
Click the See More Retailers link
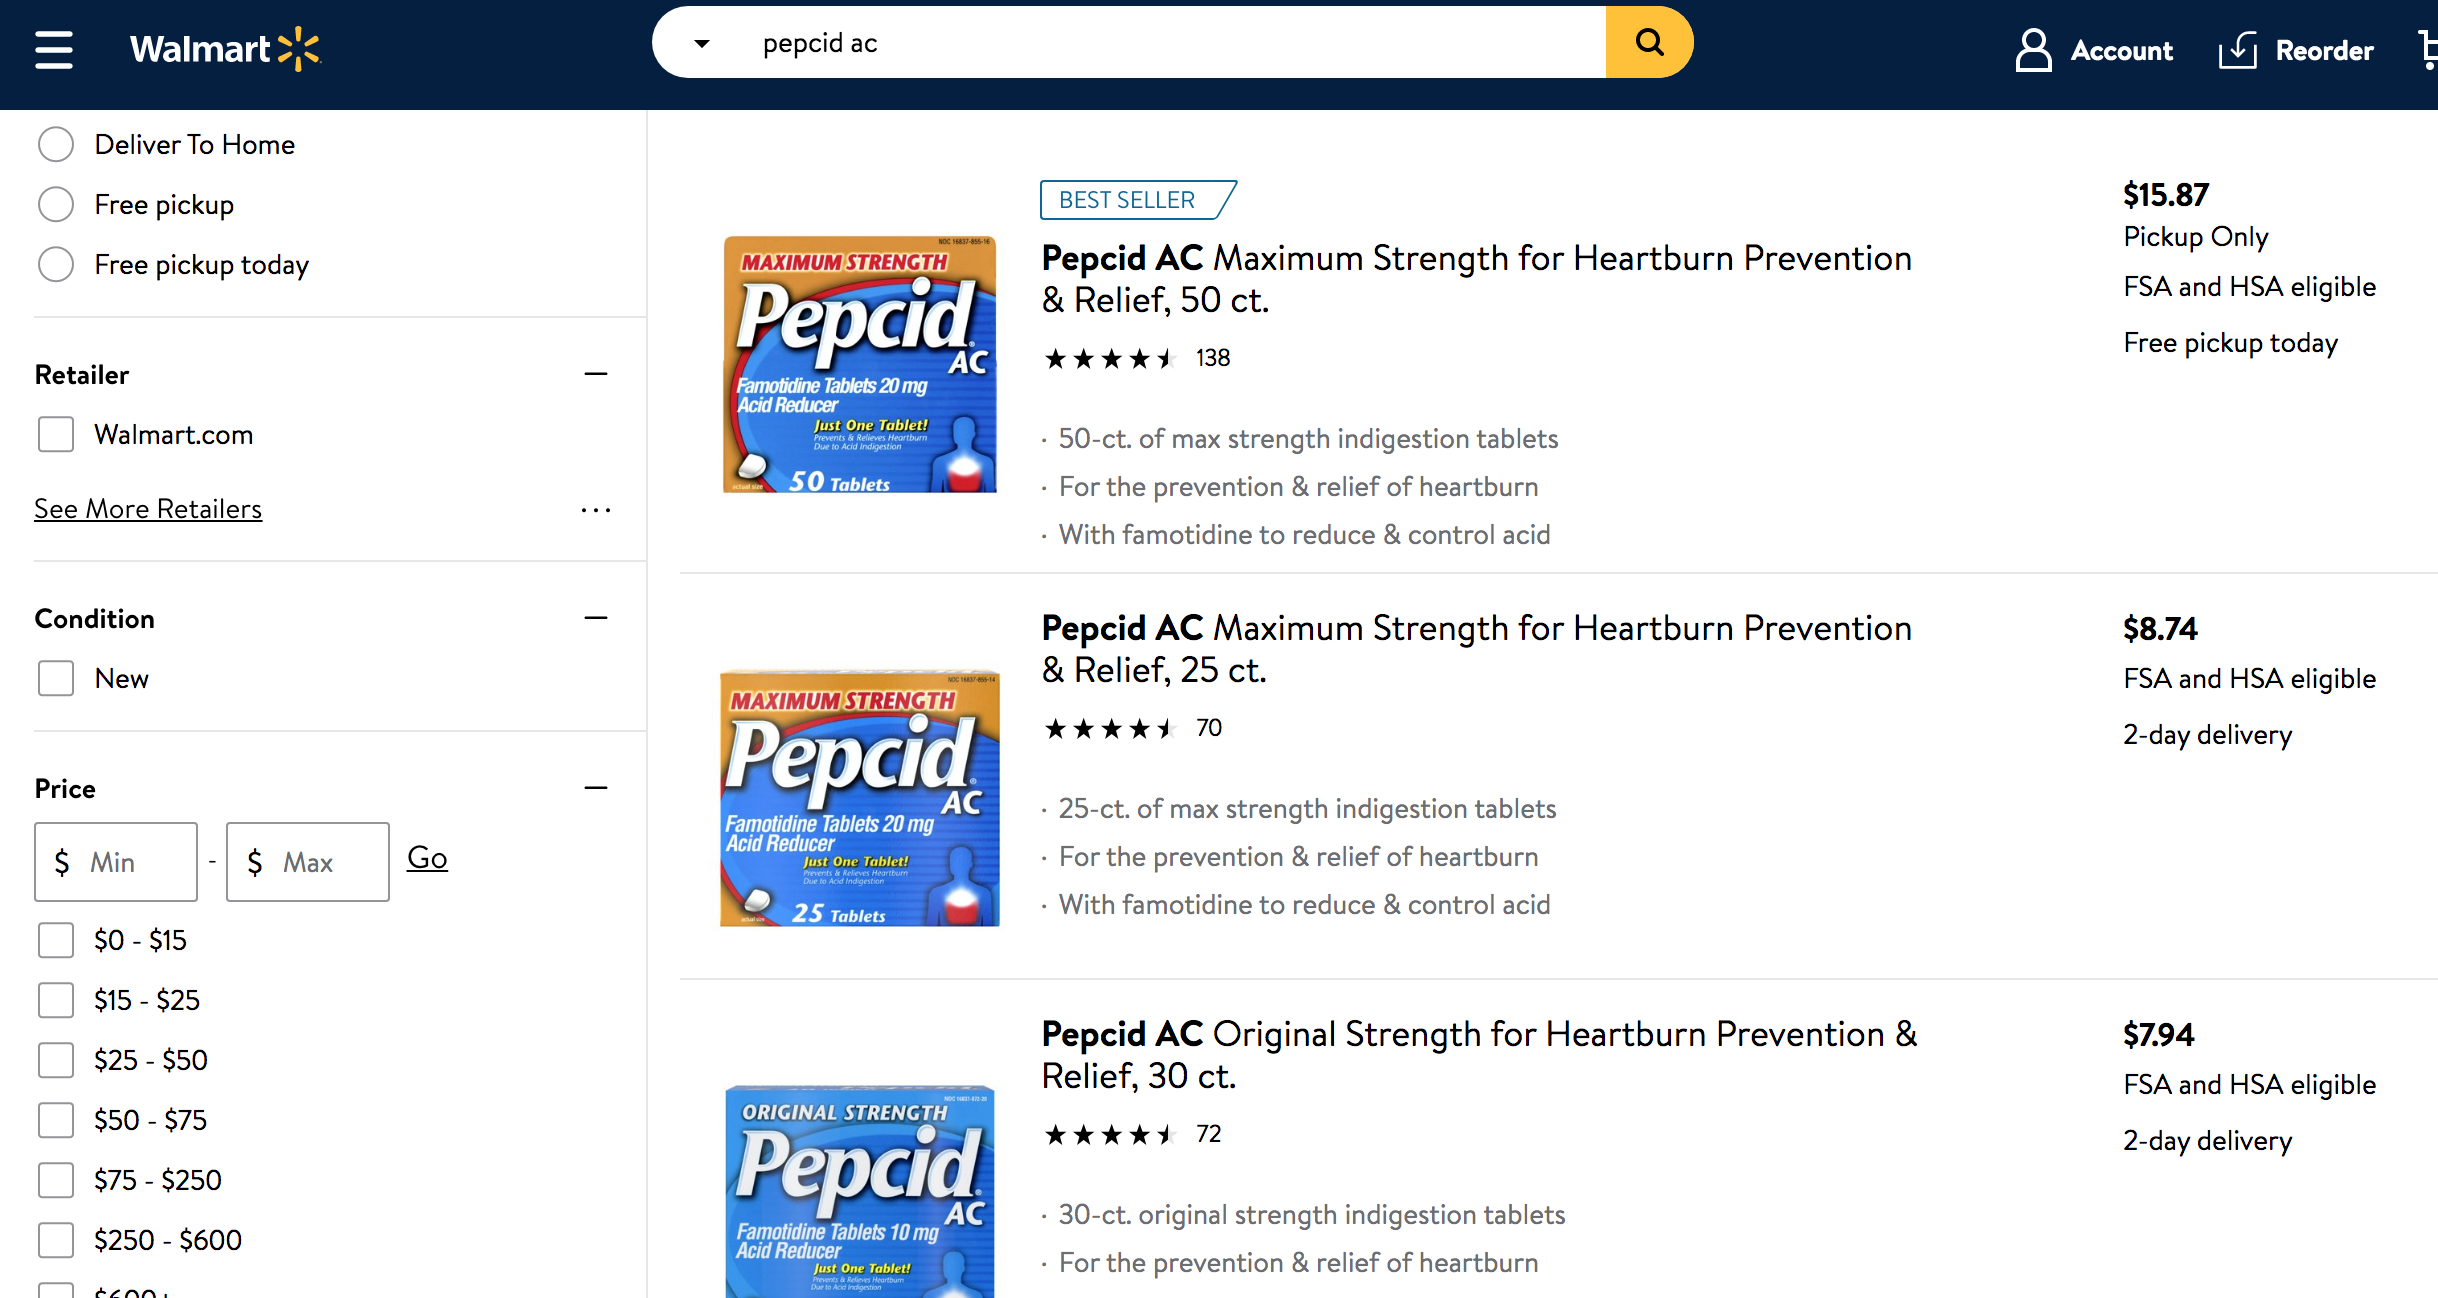[x=148, y=509]
